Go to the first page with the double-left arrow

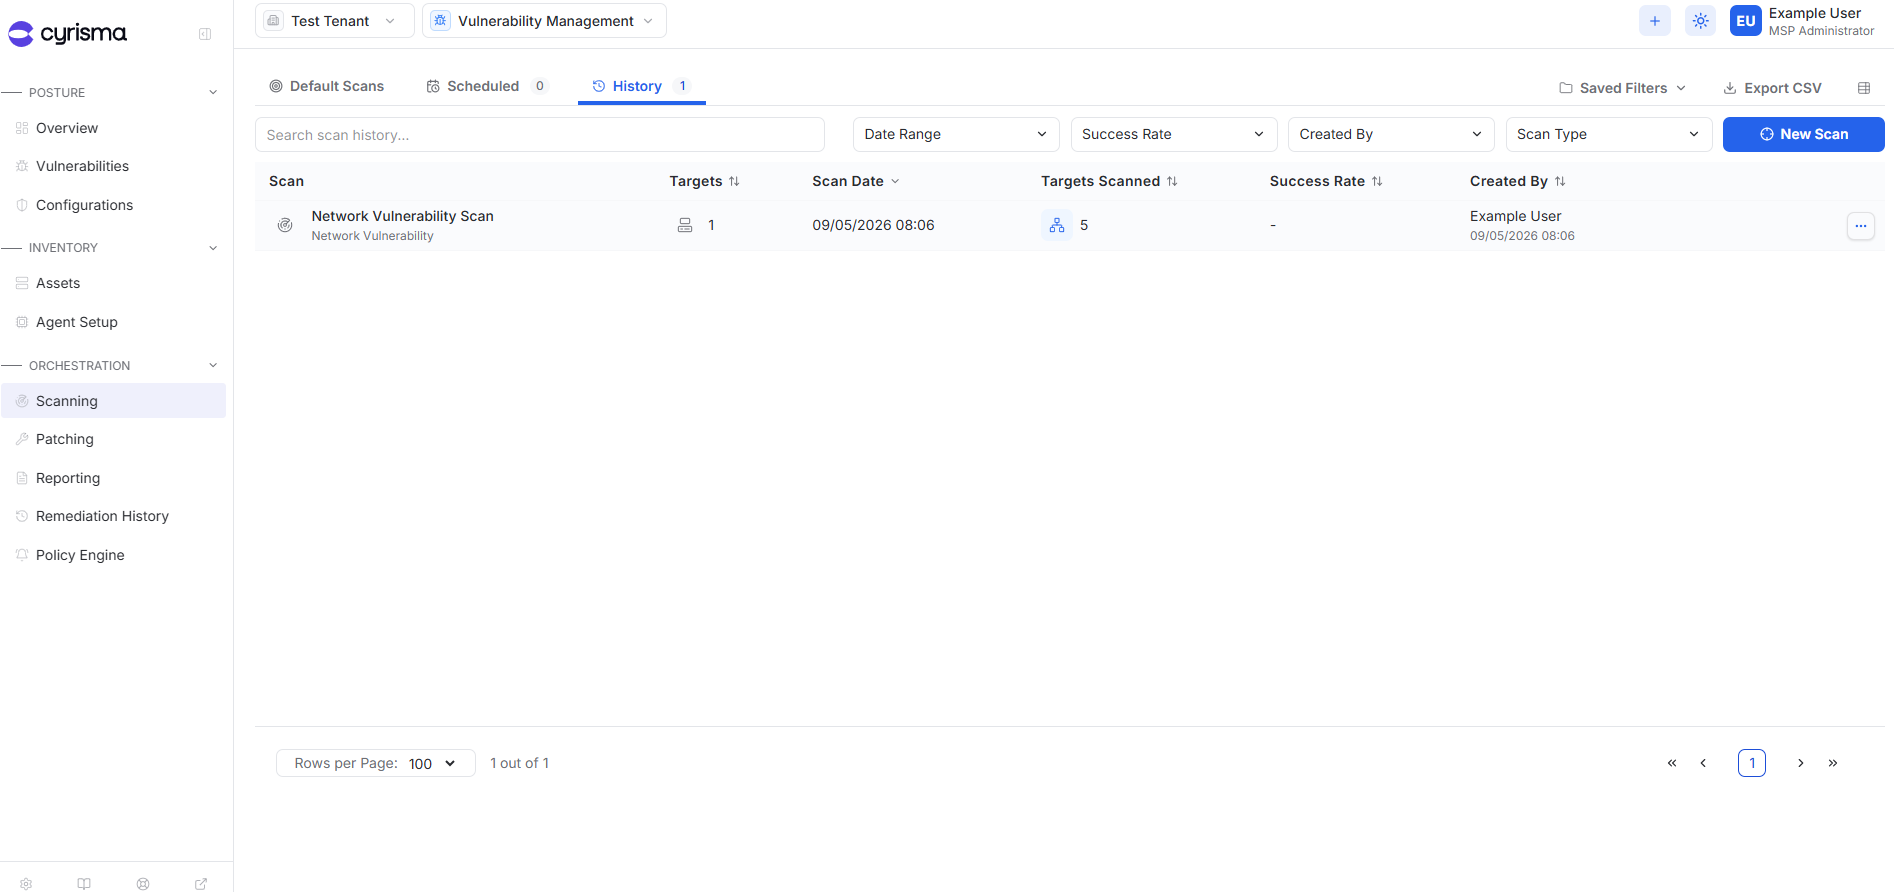[1672, 763]
